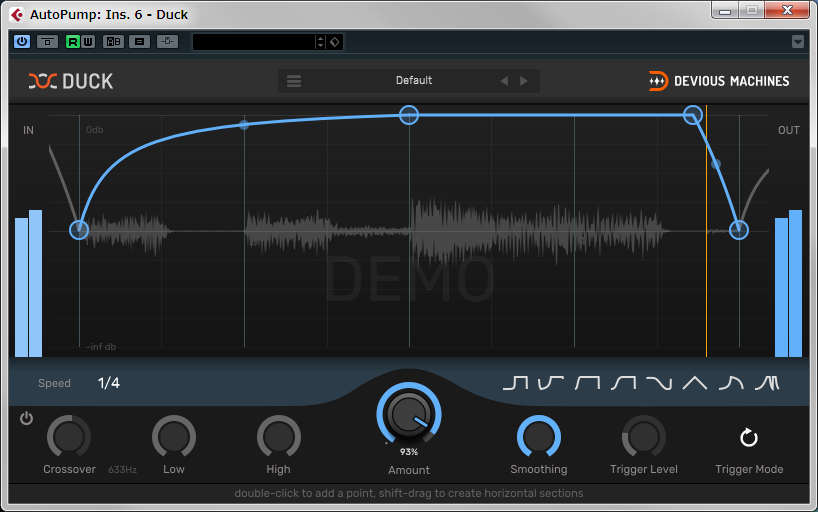
Task: Close the AutoPump plugin window
Action: (x=787, y=10)
